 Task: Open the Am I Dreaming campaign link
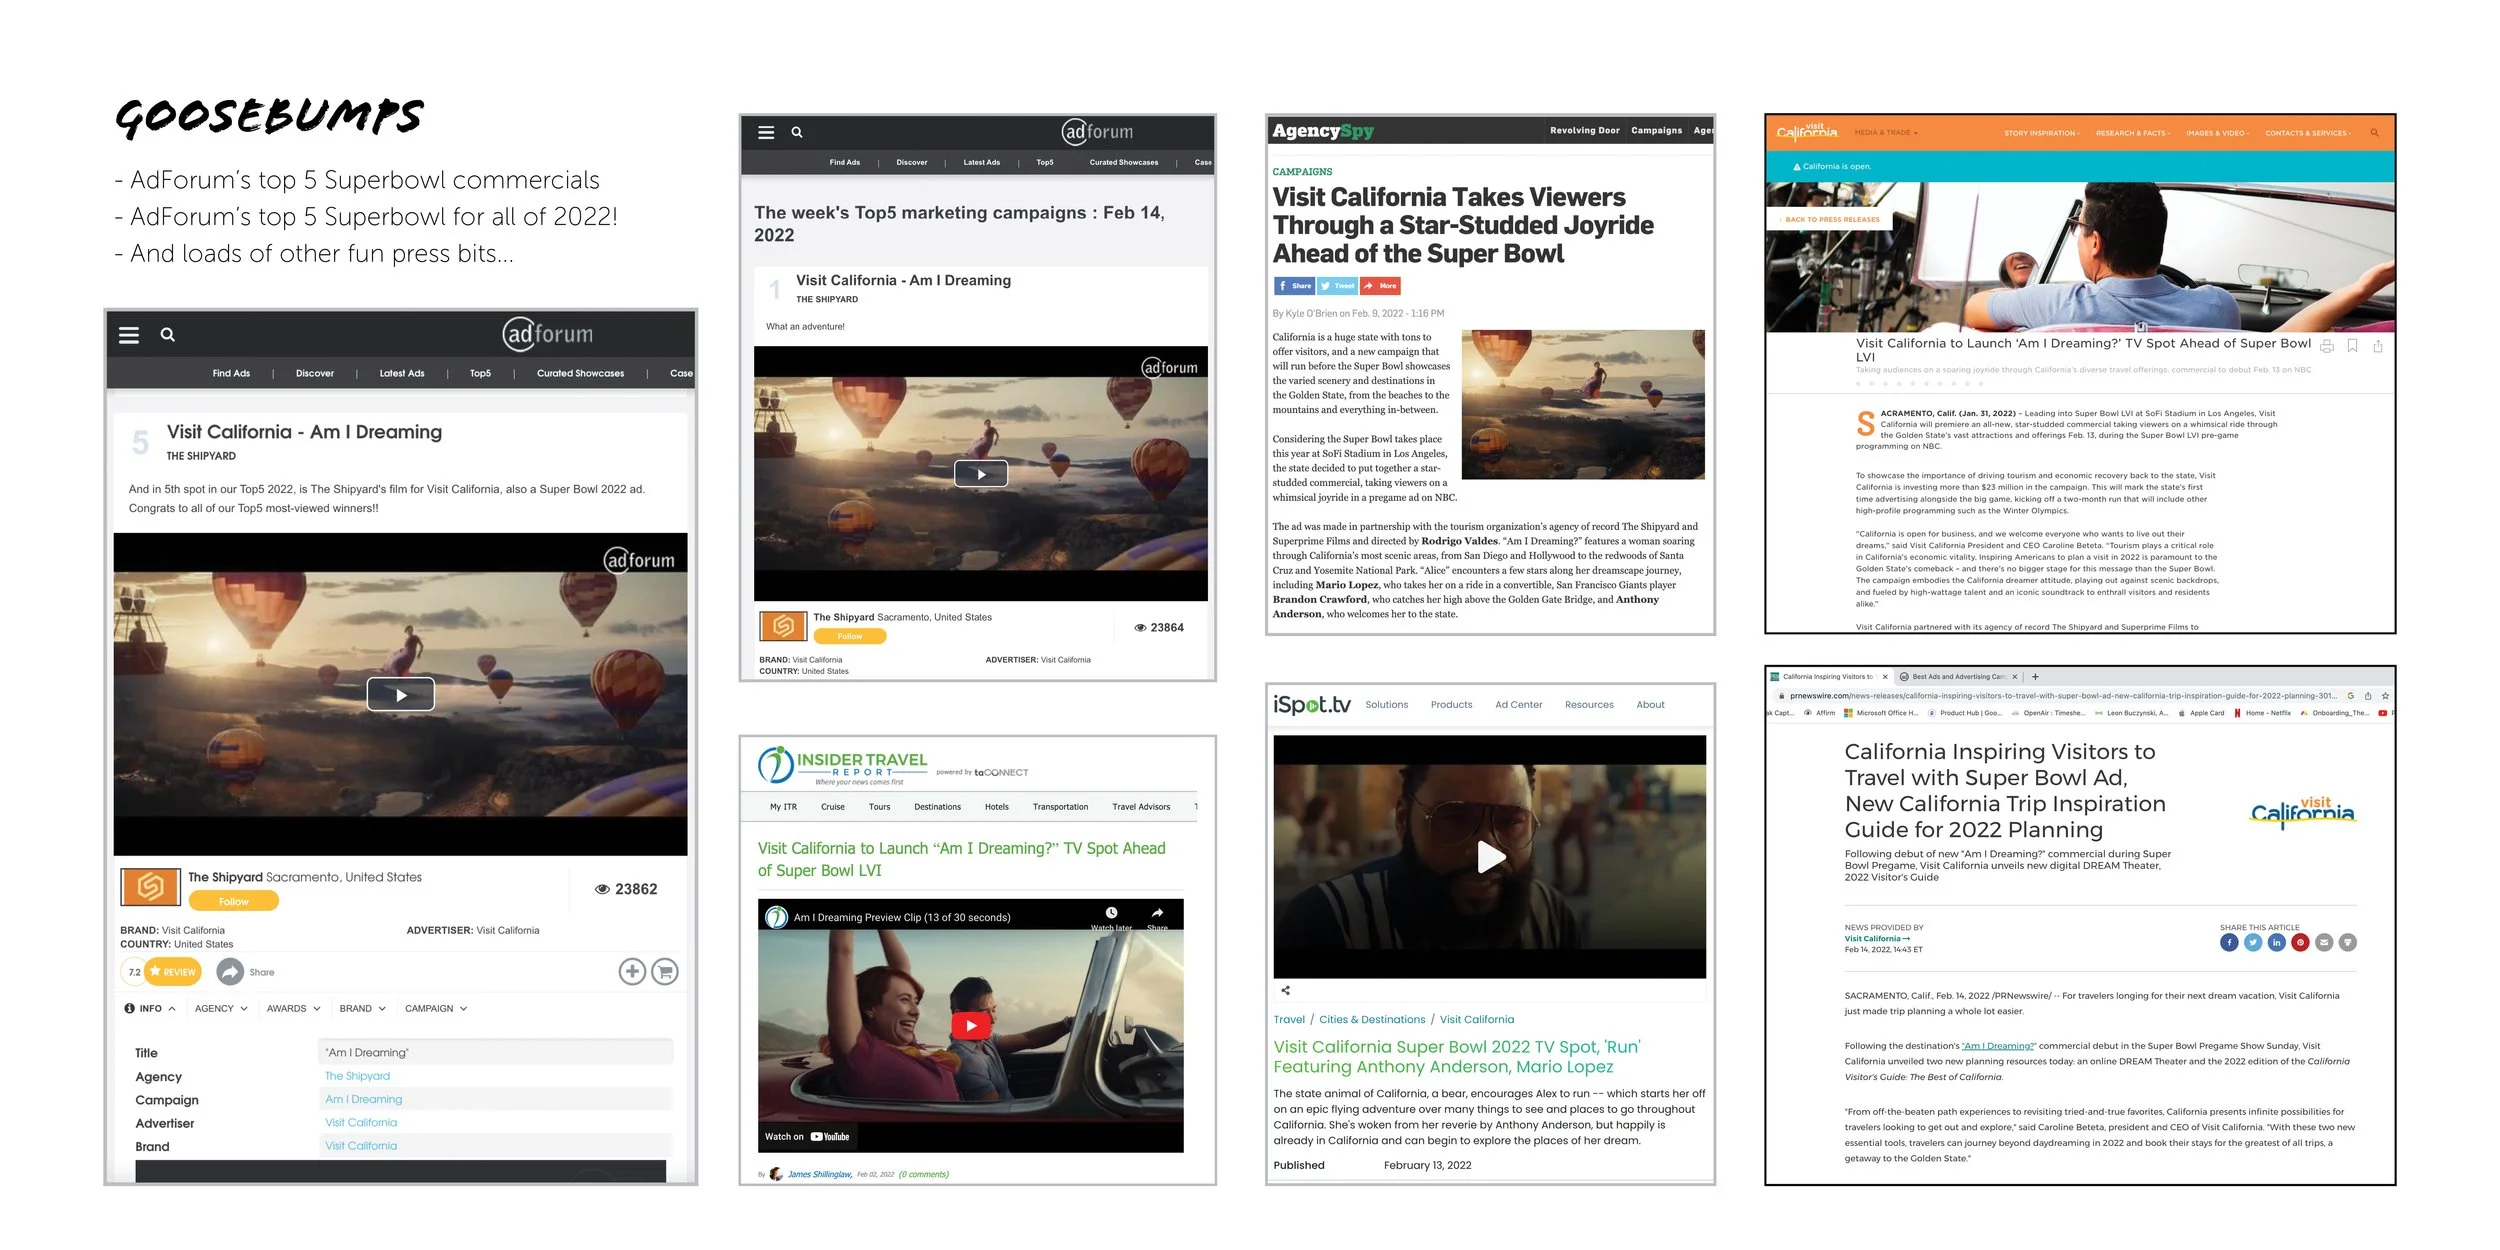tap(364, 1099)
